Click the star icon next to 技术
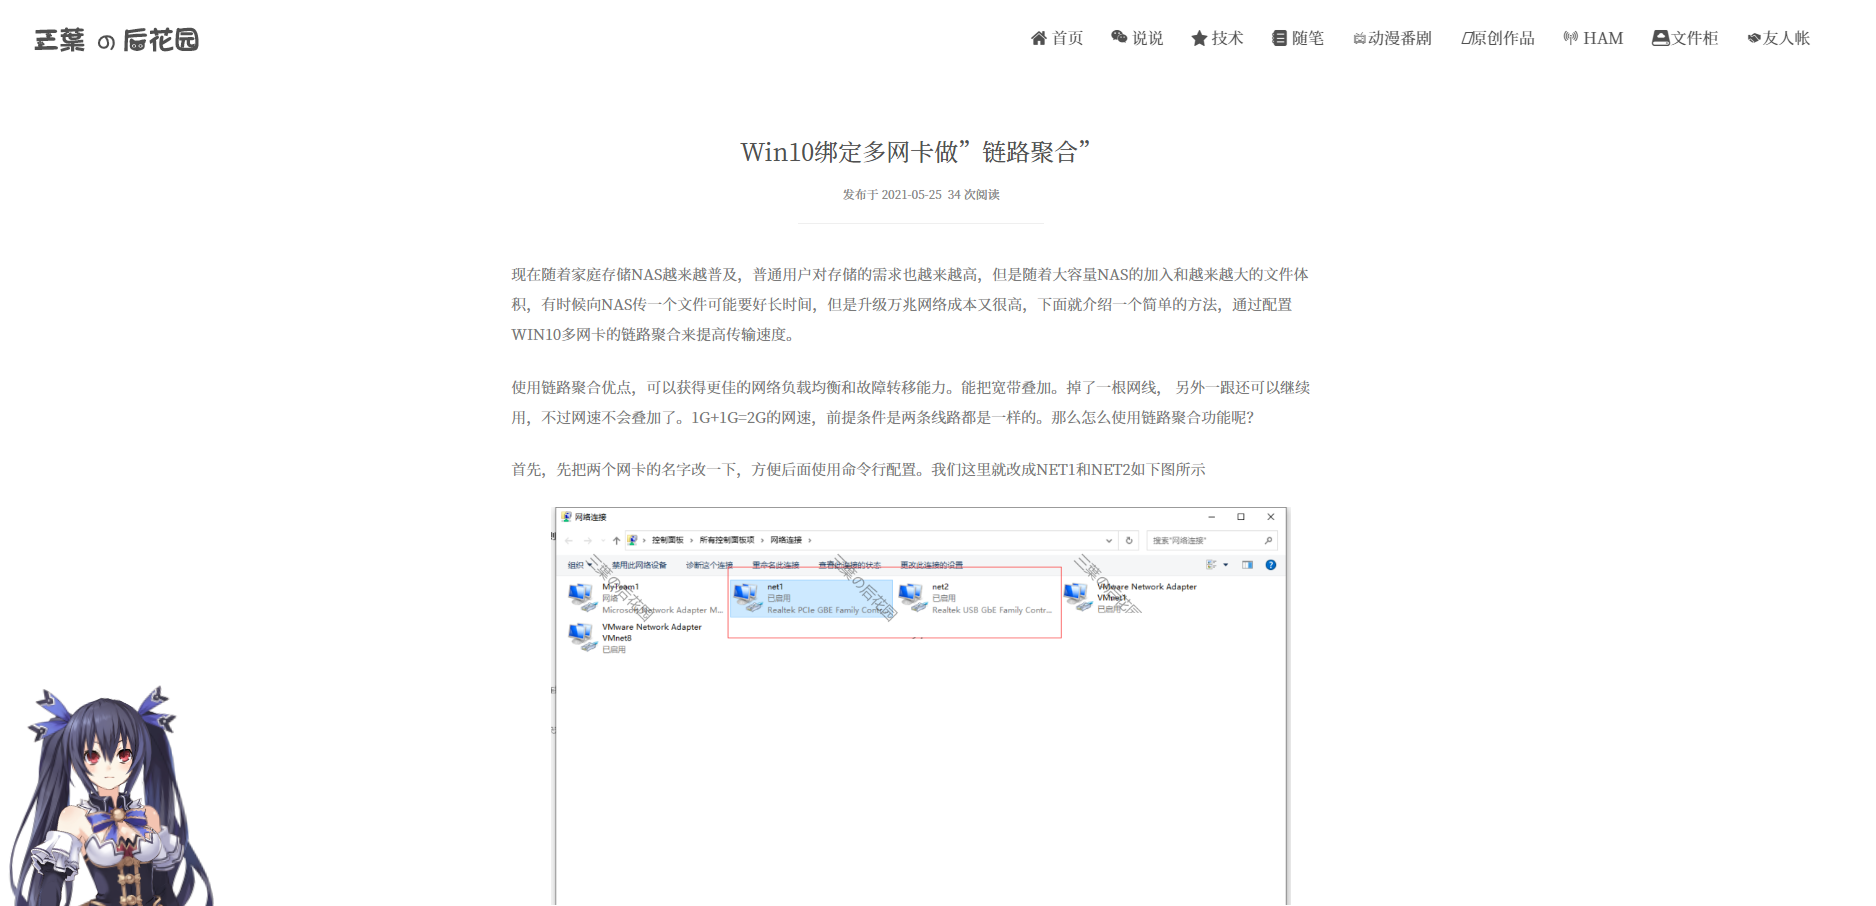The width and height of the screenshot is (1876, 906). (x=1199, y=38)
